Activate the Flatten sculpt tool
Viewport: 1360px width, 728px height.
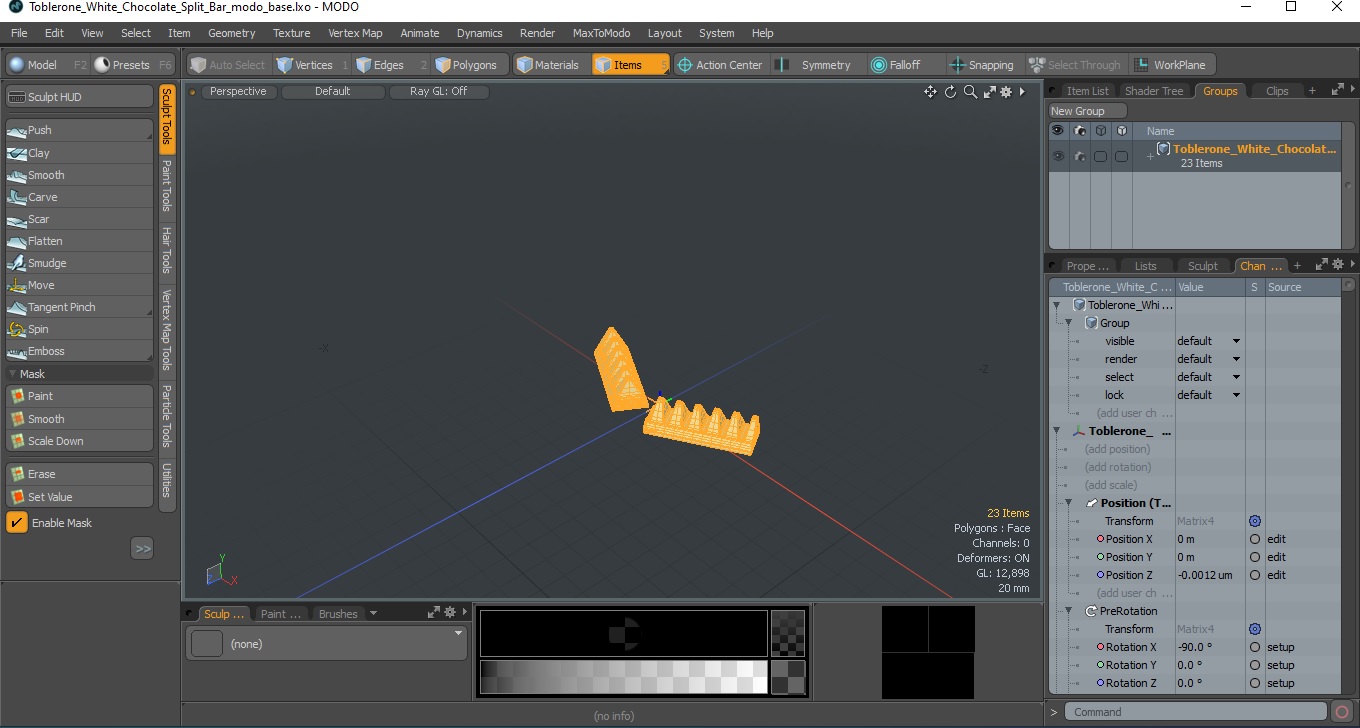point(79,241)
